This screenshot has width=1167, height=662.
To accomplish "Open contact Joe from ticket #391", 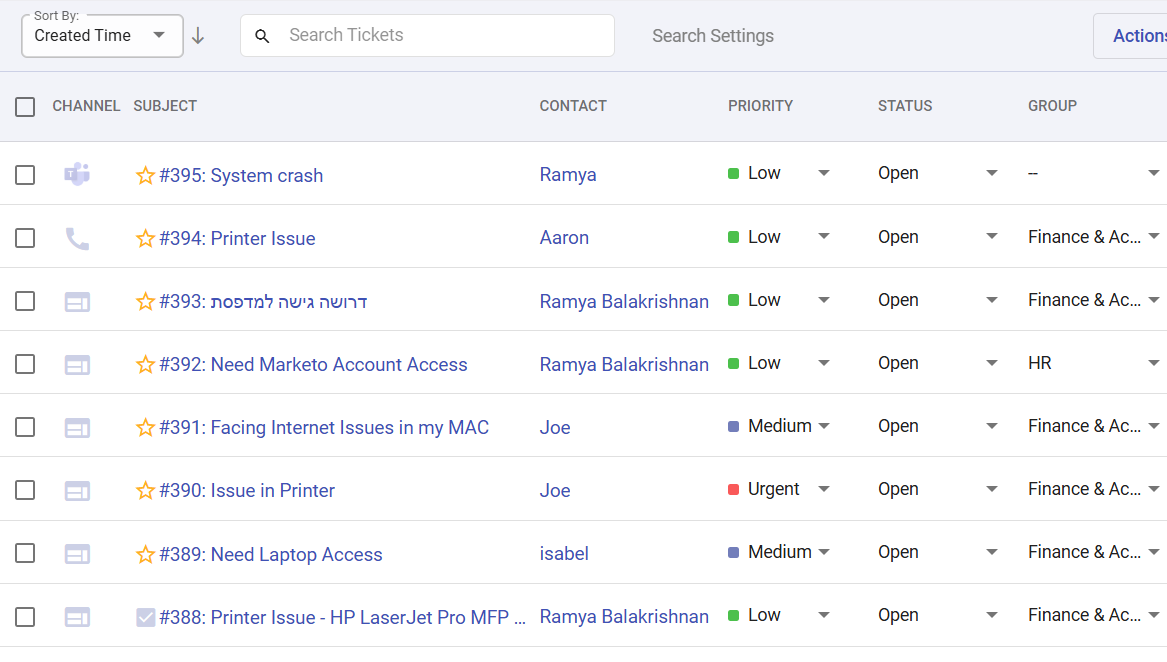I will tap(554, 427).
